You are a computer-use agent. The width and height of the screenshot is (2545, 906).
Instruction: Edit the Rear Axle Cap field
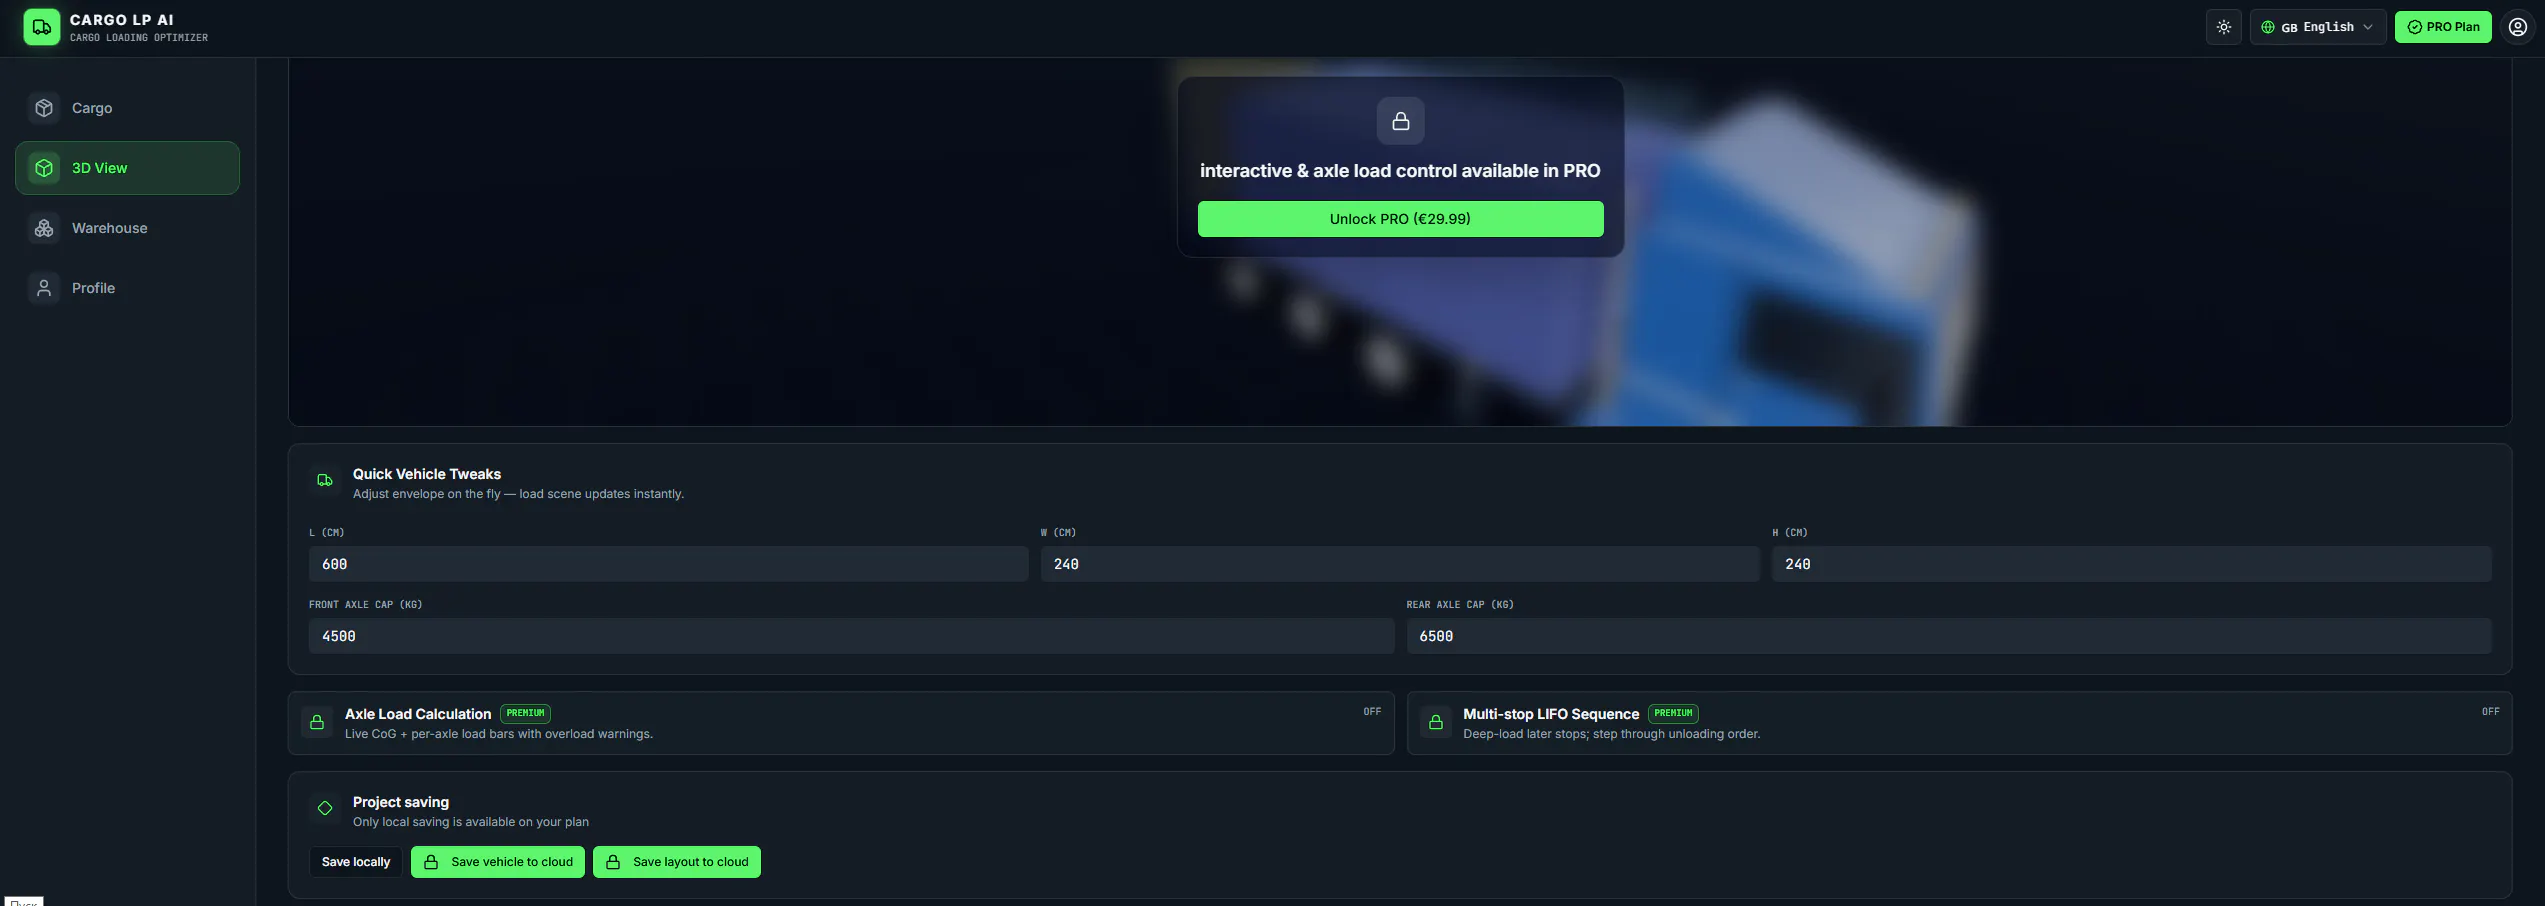[x=1948, y=636]
